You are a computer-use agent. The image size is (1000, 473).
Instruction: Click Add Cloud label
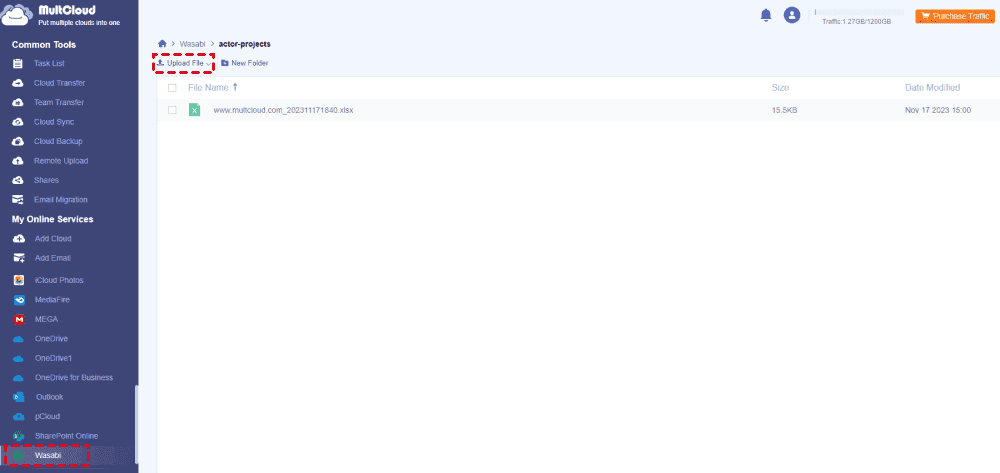click(x=53, y=238)
